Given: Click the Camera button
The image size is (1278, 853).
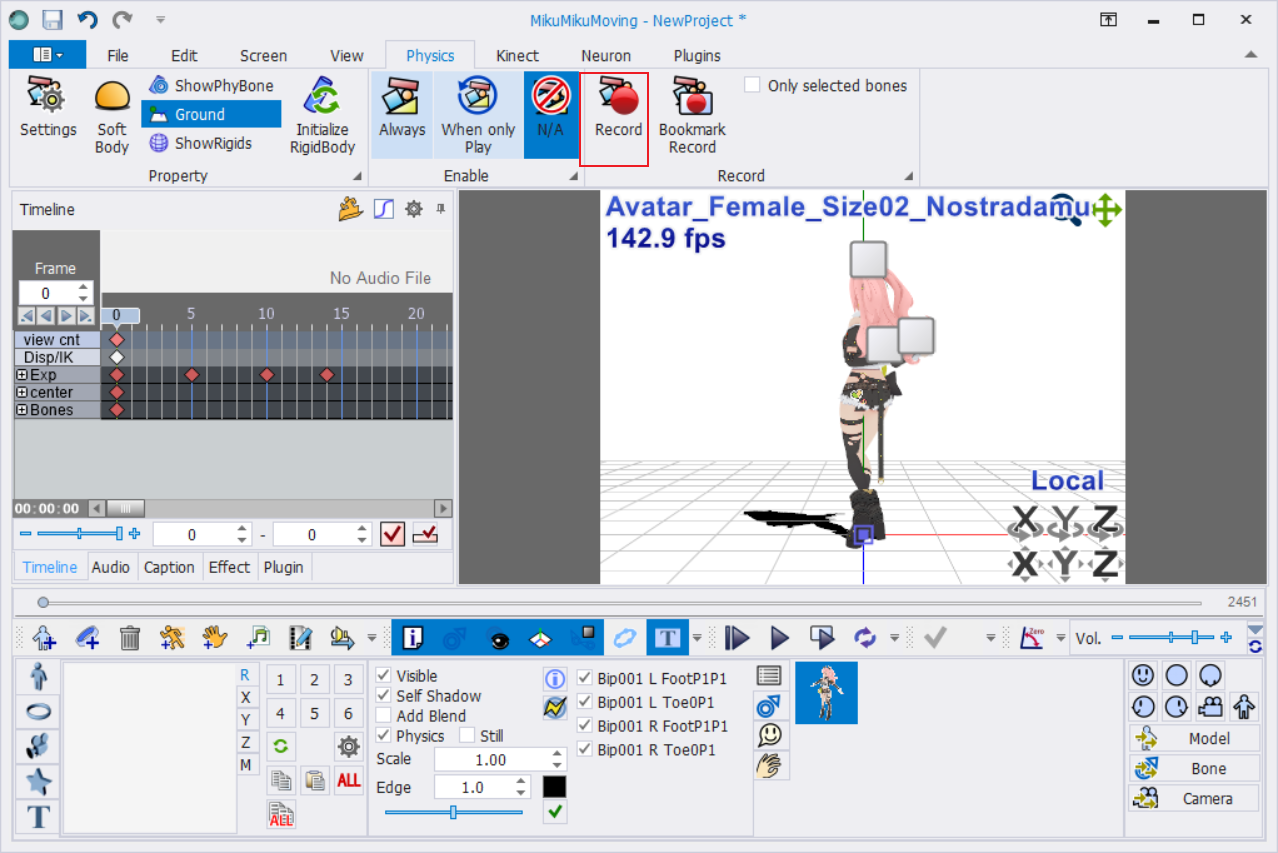Looking at the screenshot, I should [1194, 799].
